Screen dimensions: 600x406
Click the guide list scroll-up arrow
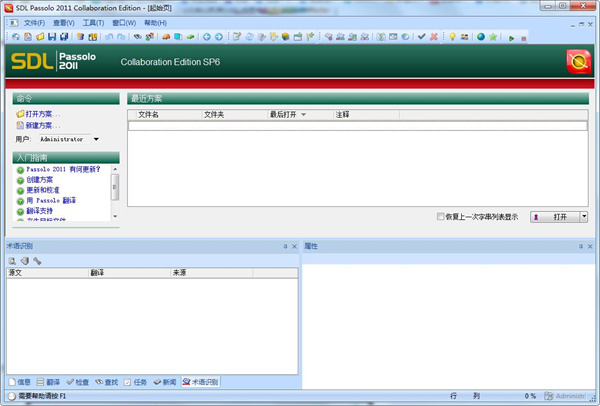(x=115, y=169)
